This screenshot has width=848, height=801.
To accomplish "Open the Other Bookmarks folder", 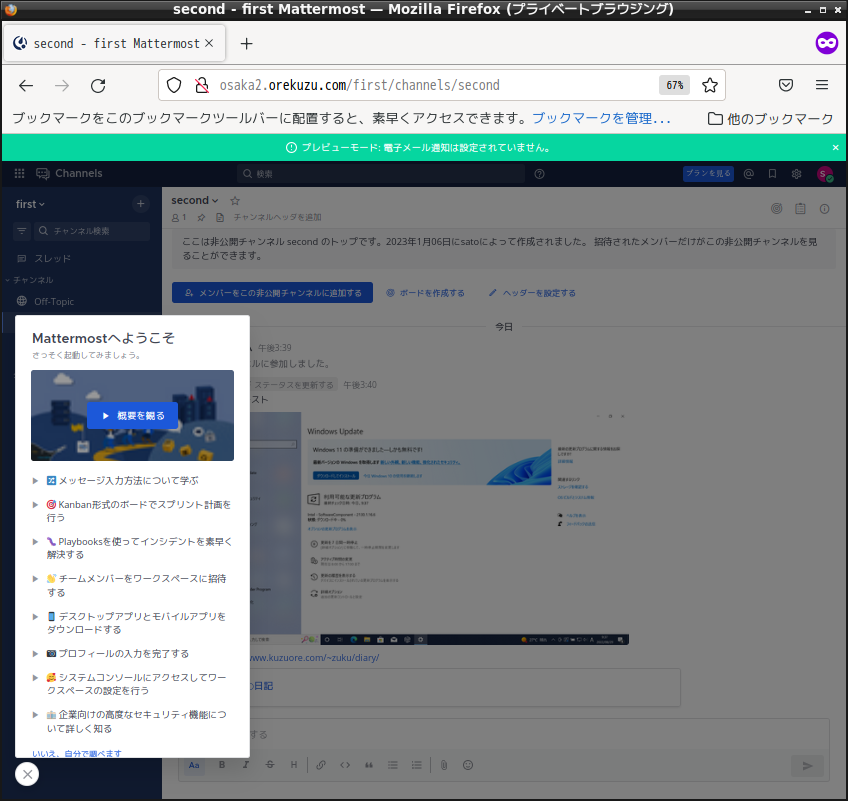I will (x=771, y=118).
